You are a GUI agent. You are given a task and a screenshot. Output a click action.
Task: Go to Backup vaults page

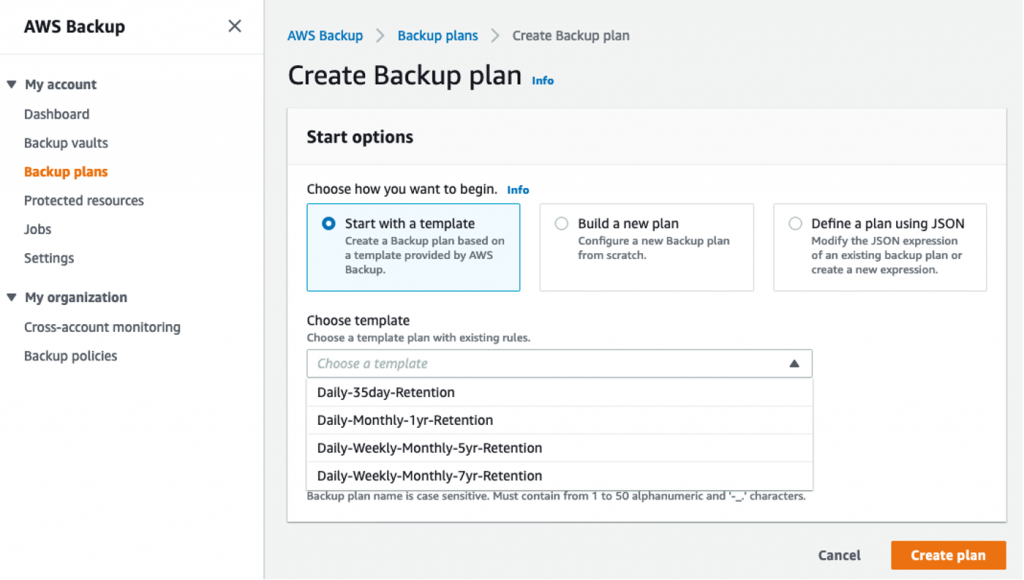pyautogui.click(x=66, y=143)
